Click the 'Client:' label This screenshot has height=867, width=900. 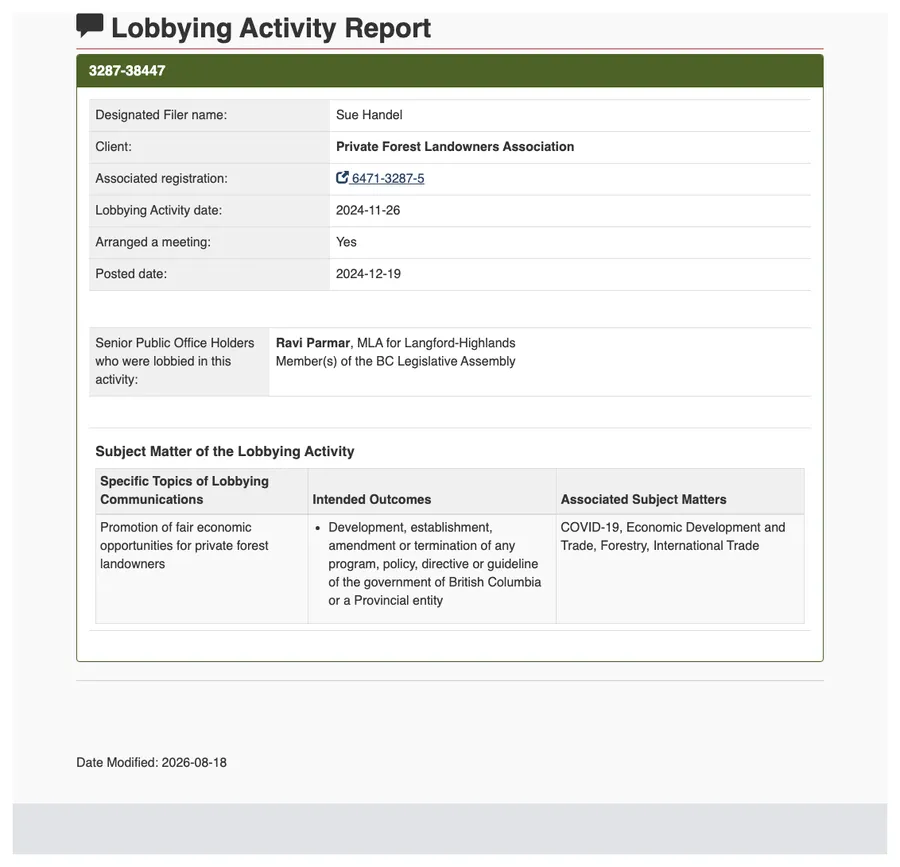point(114,147)
